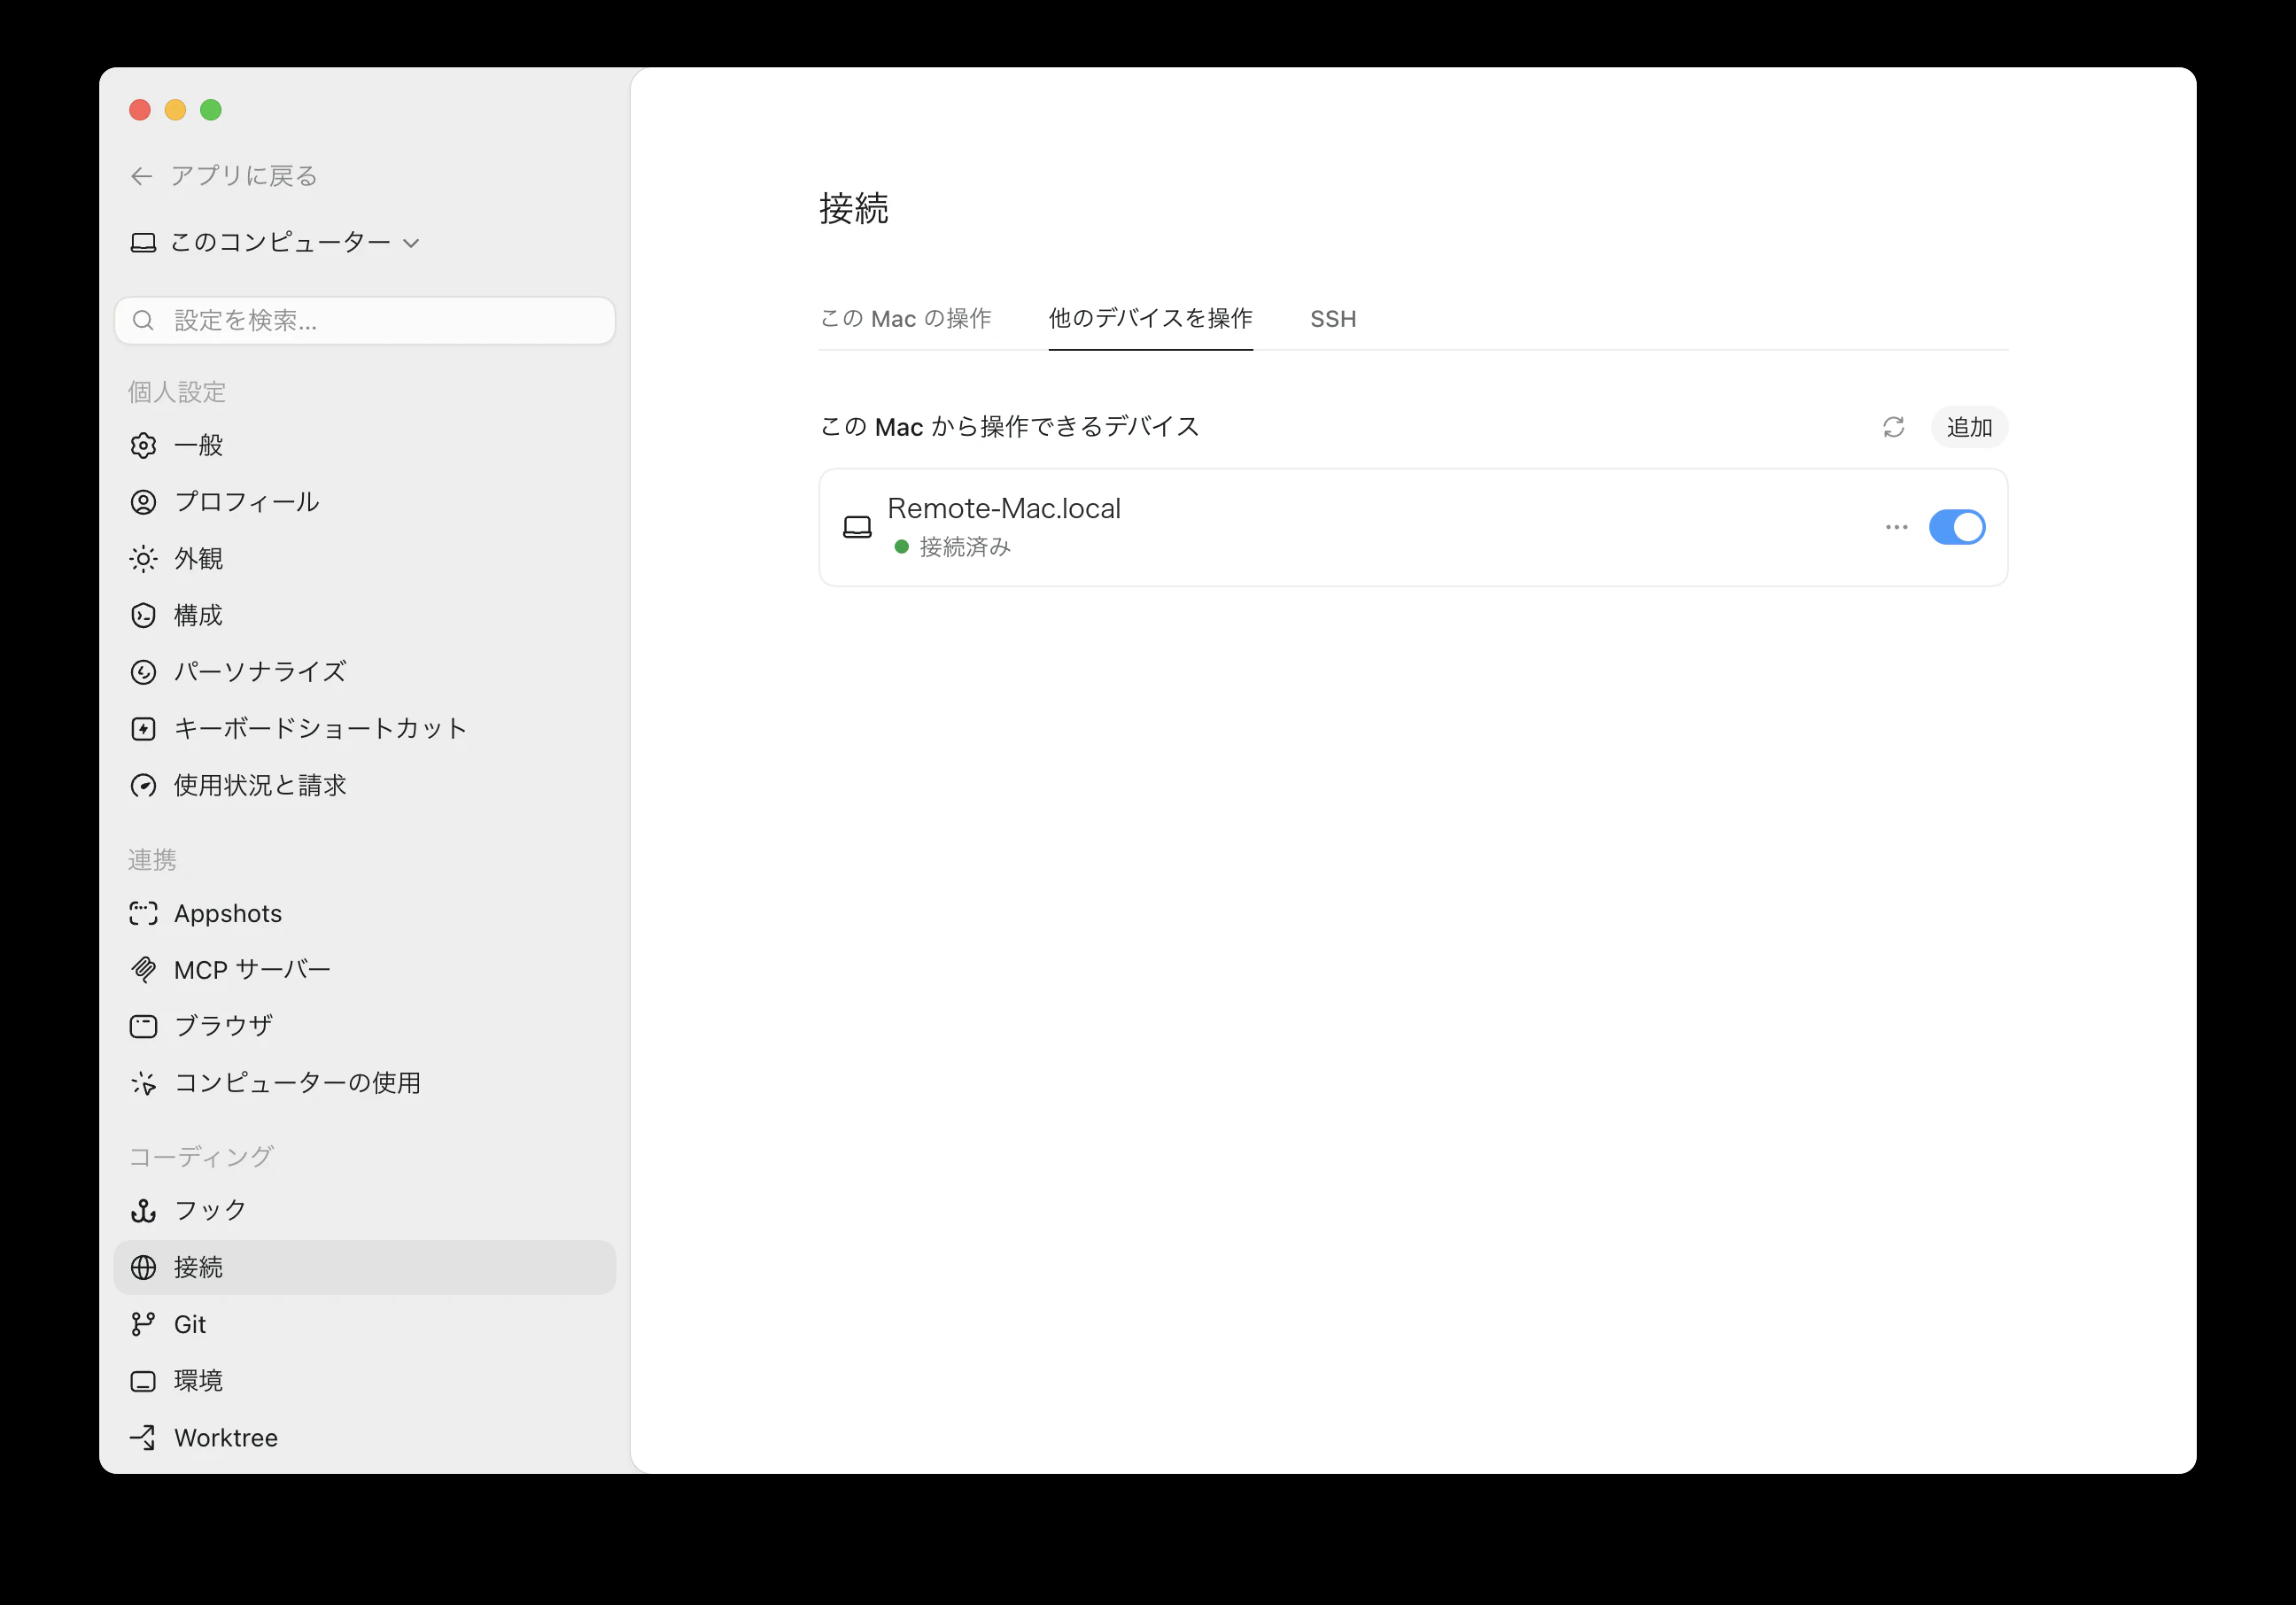Open Git branch icon in sidebar
The height and width of the screenshot is (1605, 2296).
pos(143,1324)
